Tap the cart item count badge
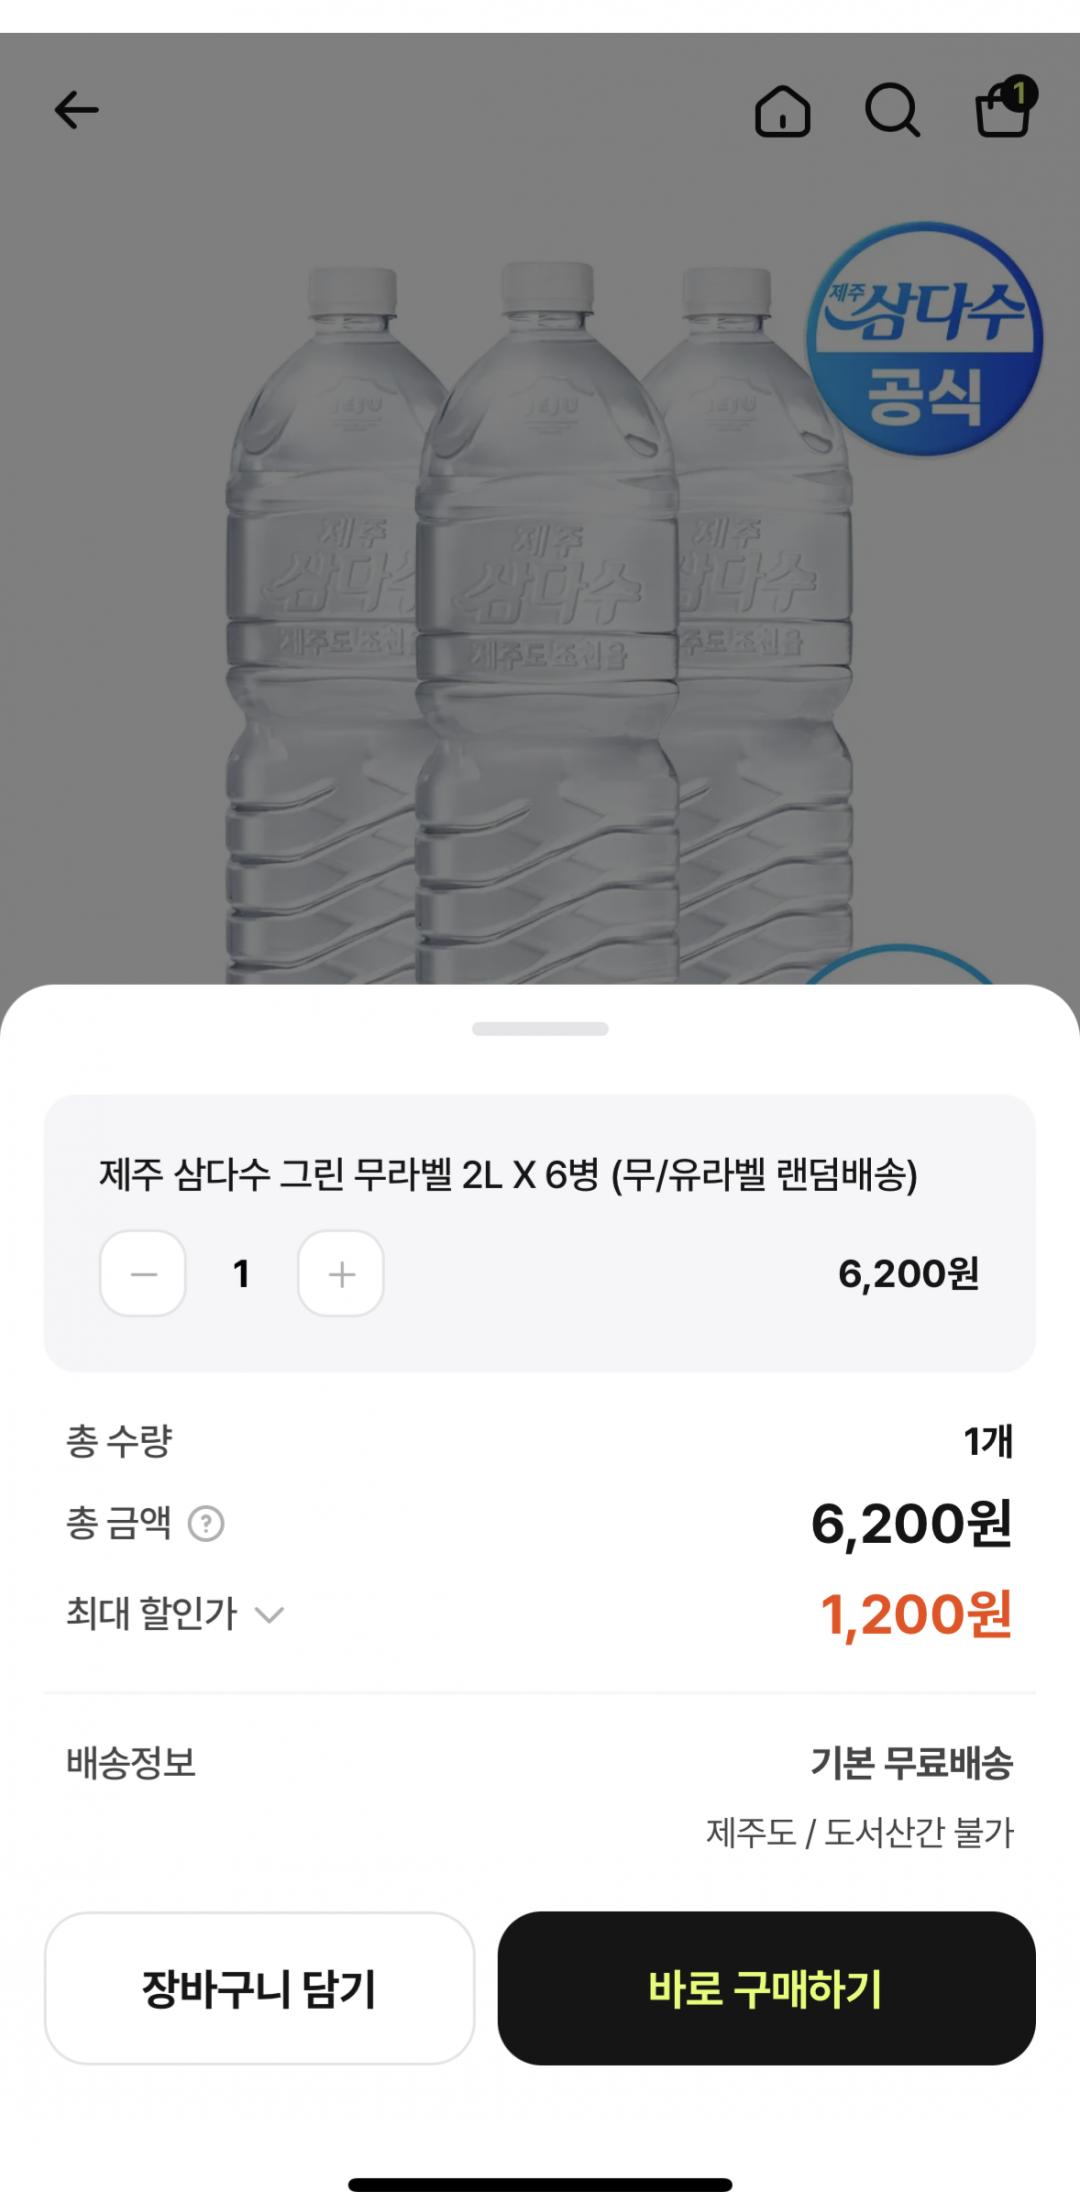 [1020, 93]
